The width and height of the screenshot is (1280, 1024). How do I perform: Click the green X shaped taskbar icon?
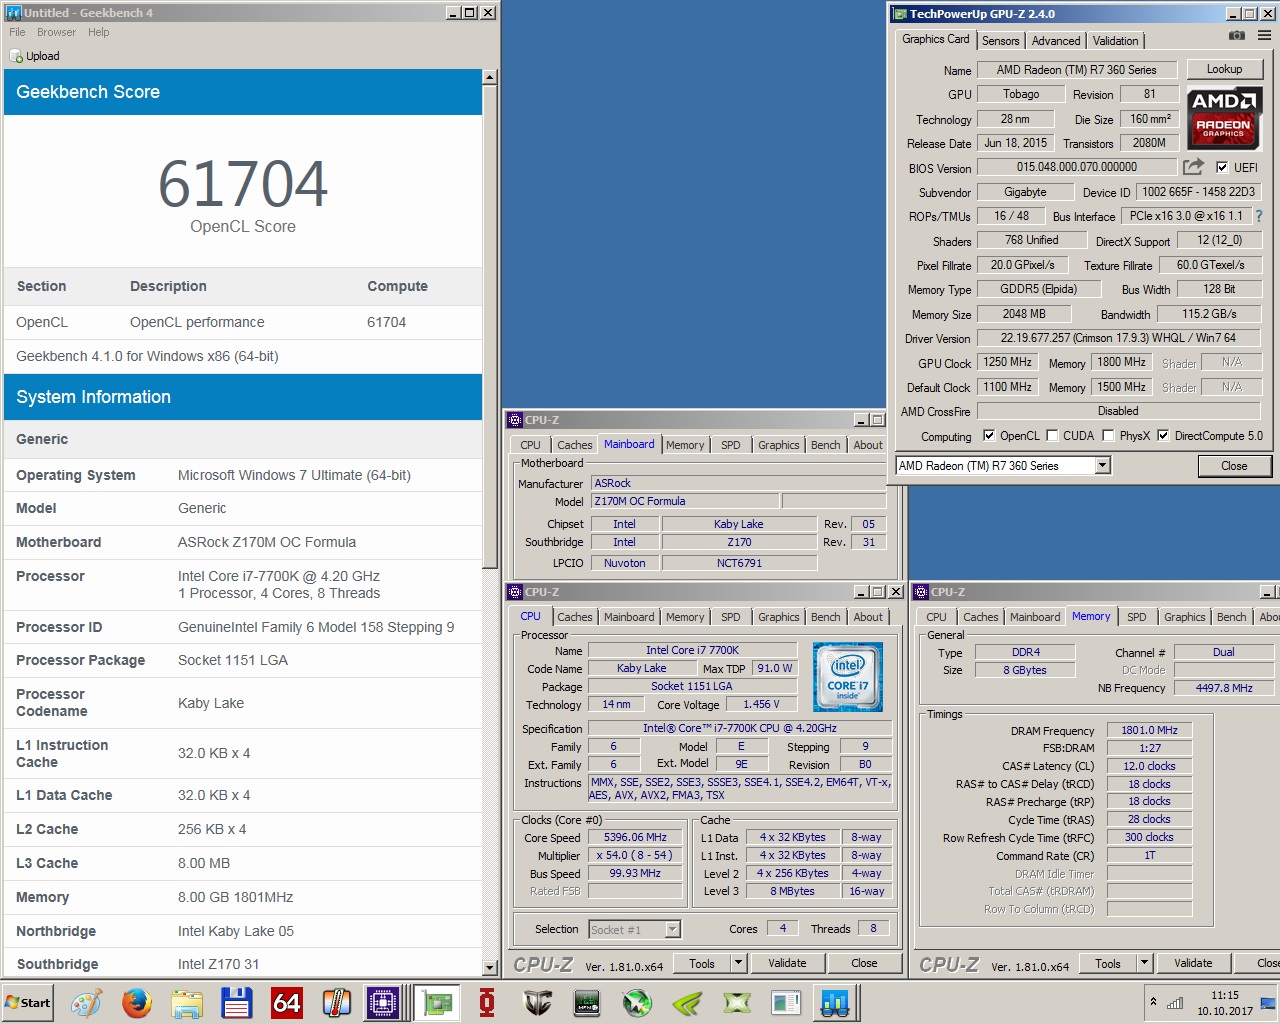pyautogui.click(x=737, y=1003)
